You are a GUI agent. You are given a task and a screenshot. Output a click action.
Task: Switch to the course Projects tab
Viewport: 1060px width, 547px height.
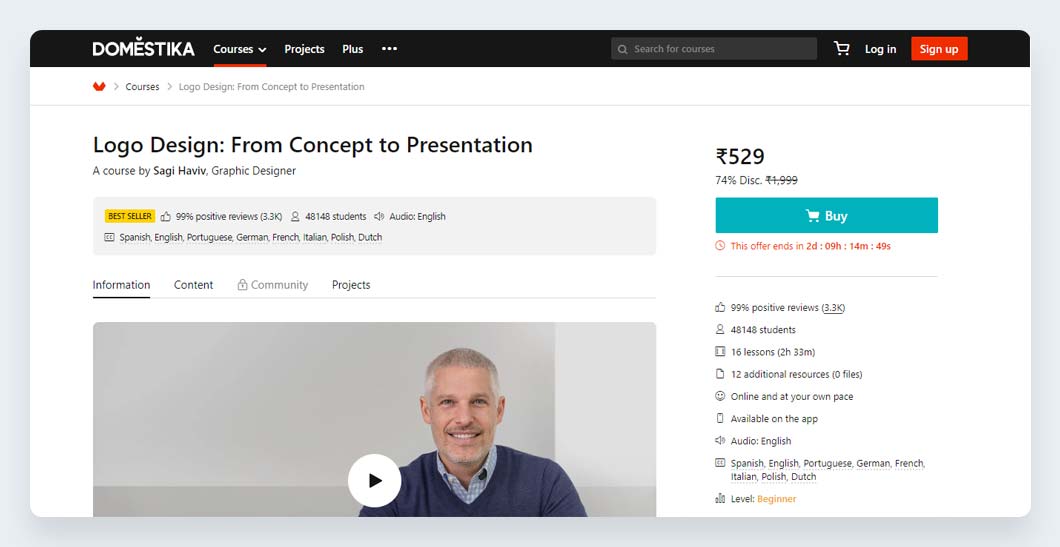pos(351,285)
